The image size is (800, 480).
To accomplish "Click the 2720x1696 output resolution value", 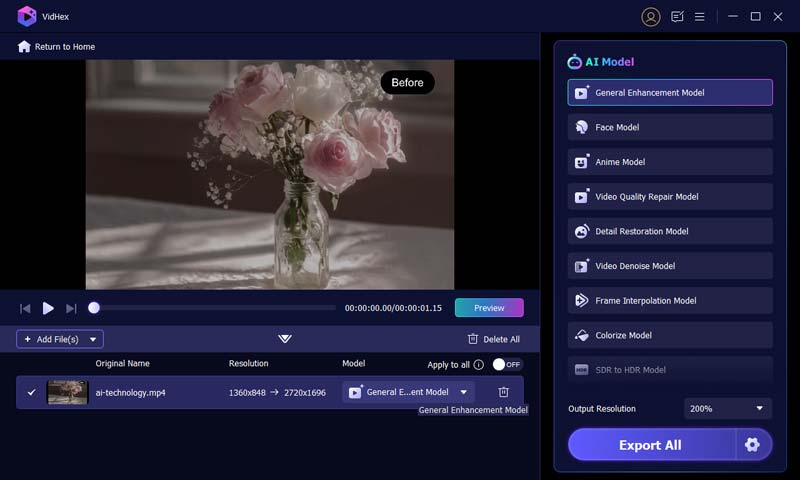I will (305, 393).
